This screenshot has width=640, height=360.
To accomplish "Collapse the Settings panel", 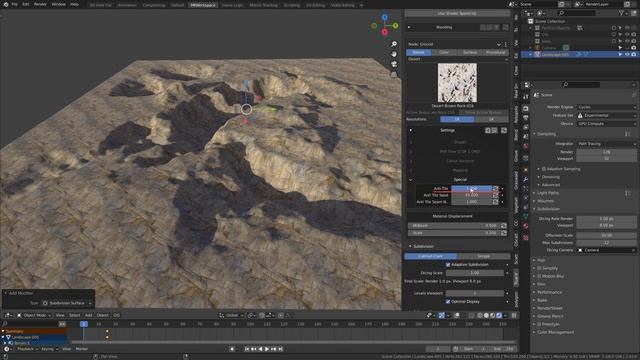I will tap(411, 130).
